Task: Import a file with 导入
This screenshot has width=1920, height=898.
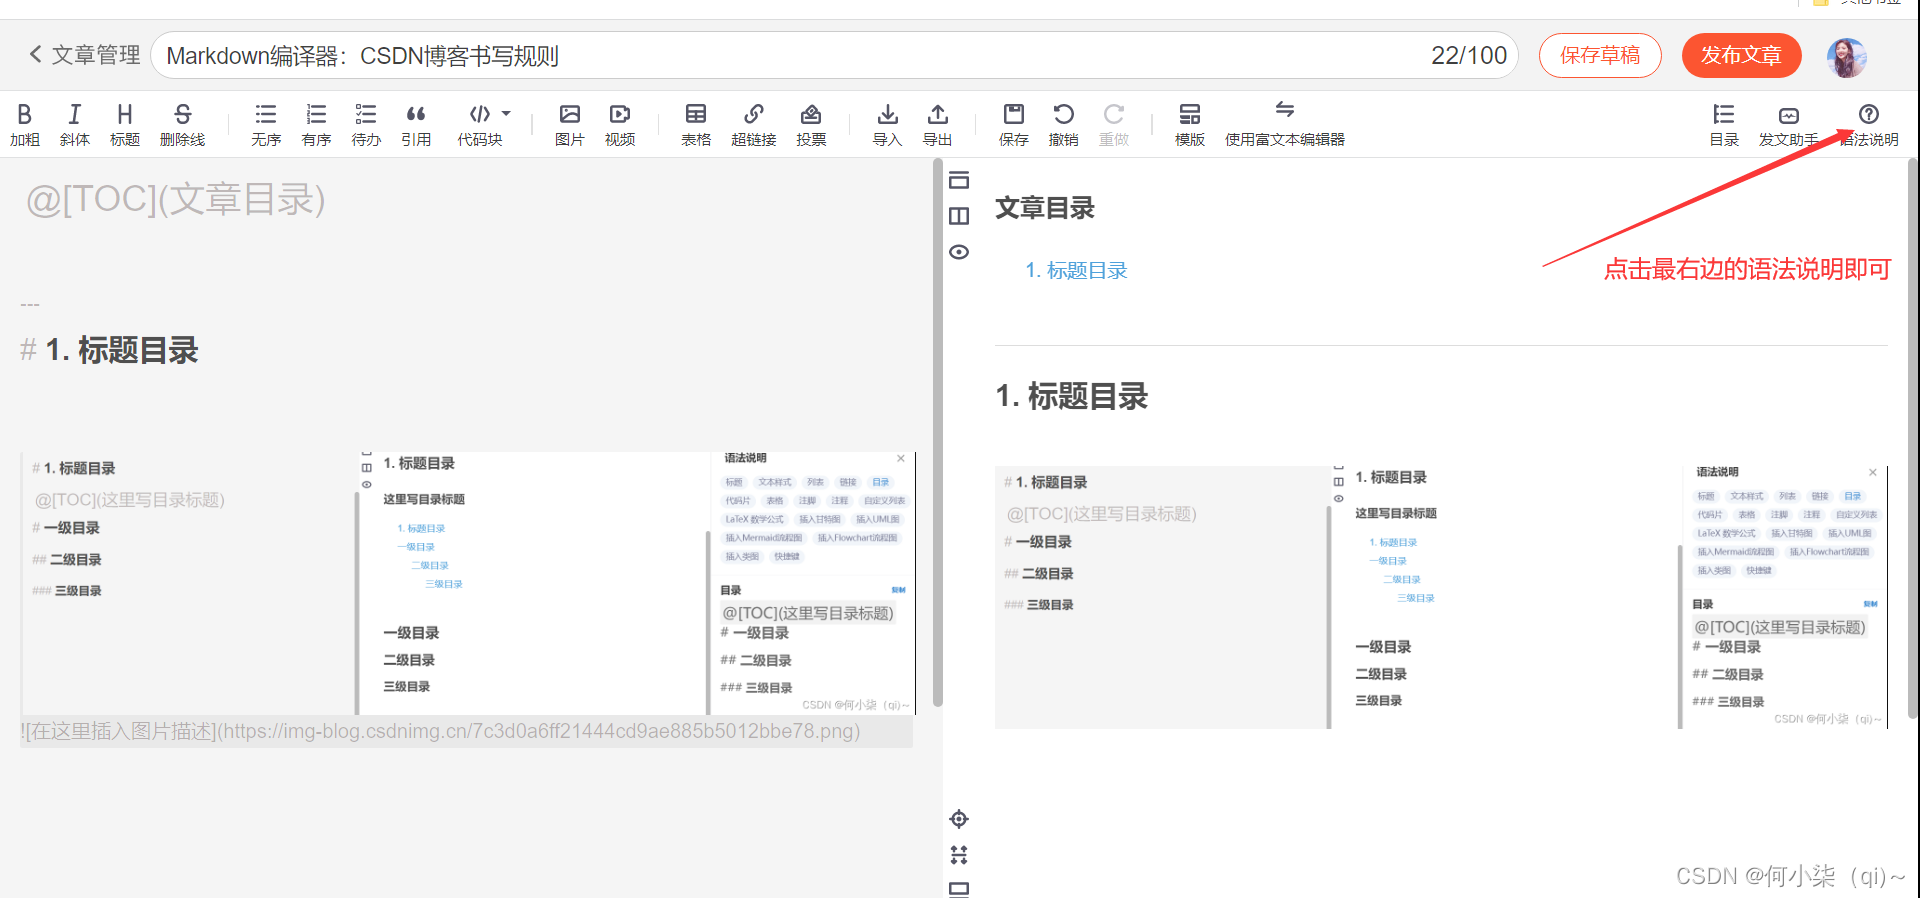Action: (887, 125)
